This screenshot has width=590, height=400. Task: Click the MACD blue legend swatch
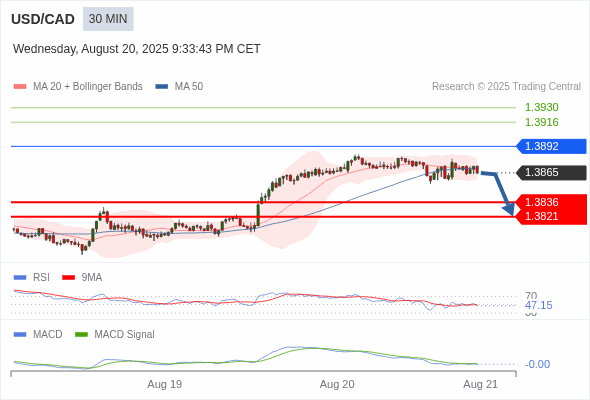coord(20,335)
